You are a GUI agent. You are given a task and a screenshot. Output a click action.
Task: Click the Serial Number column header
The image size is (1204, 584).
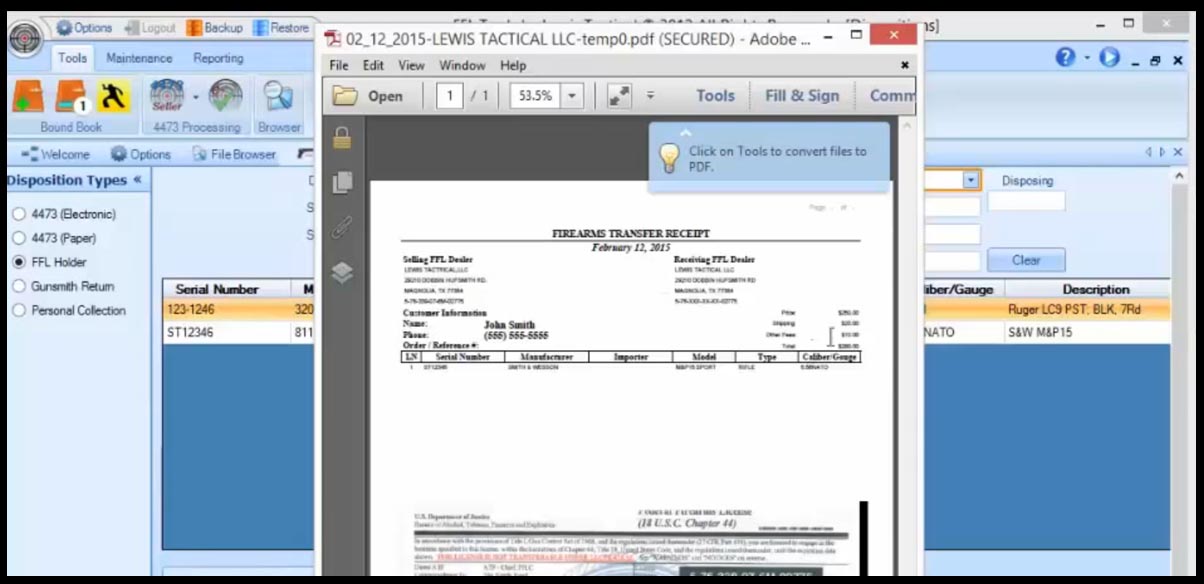click(x=217, y=289)
